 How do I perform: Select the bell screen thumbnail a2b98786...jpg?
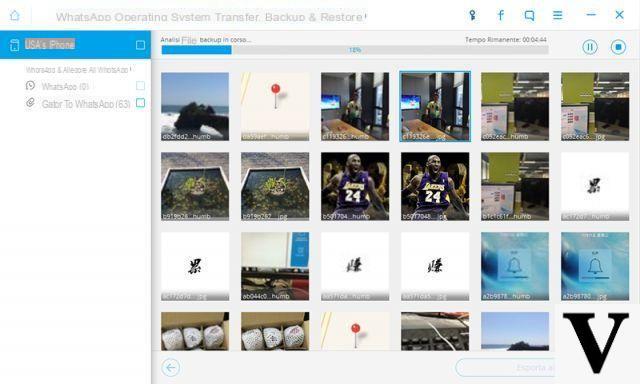(595, 266)
